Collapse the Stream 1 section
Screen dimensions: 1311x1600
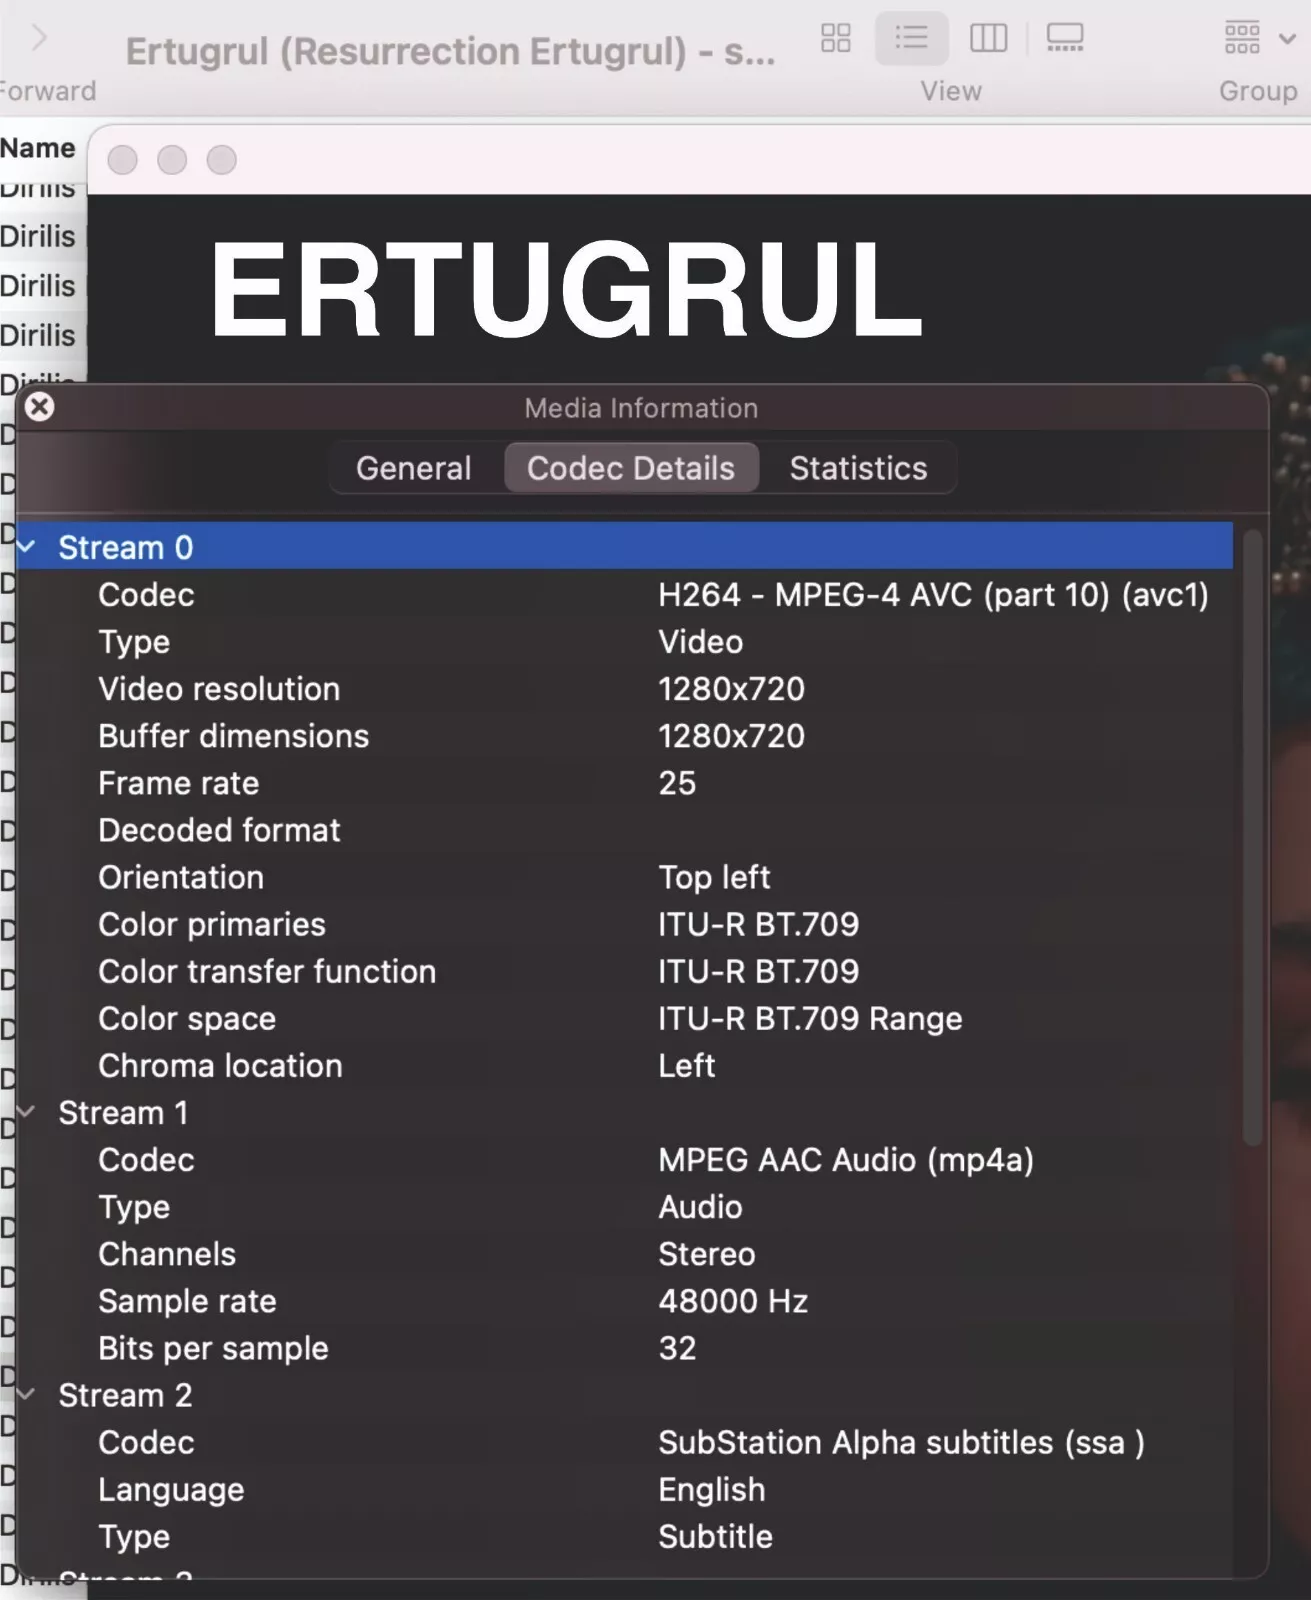pos(27,1112)
